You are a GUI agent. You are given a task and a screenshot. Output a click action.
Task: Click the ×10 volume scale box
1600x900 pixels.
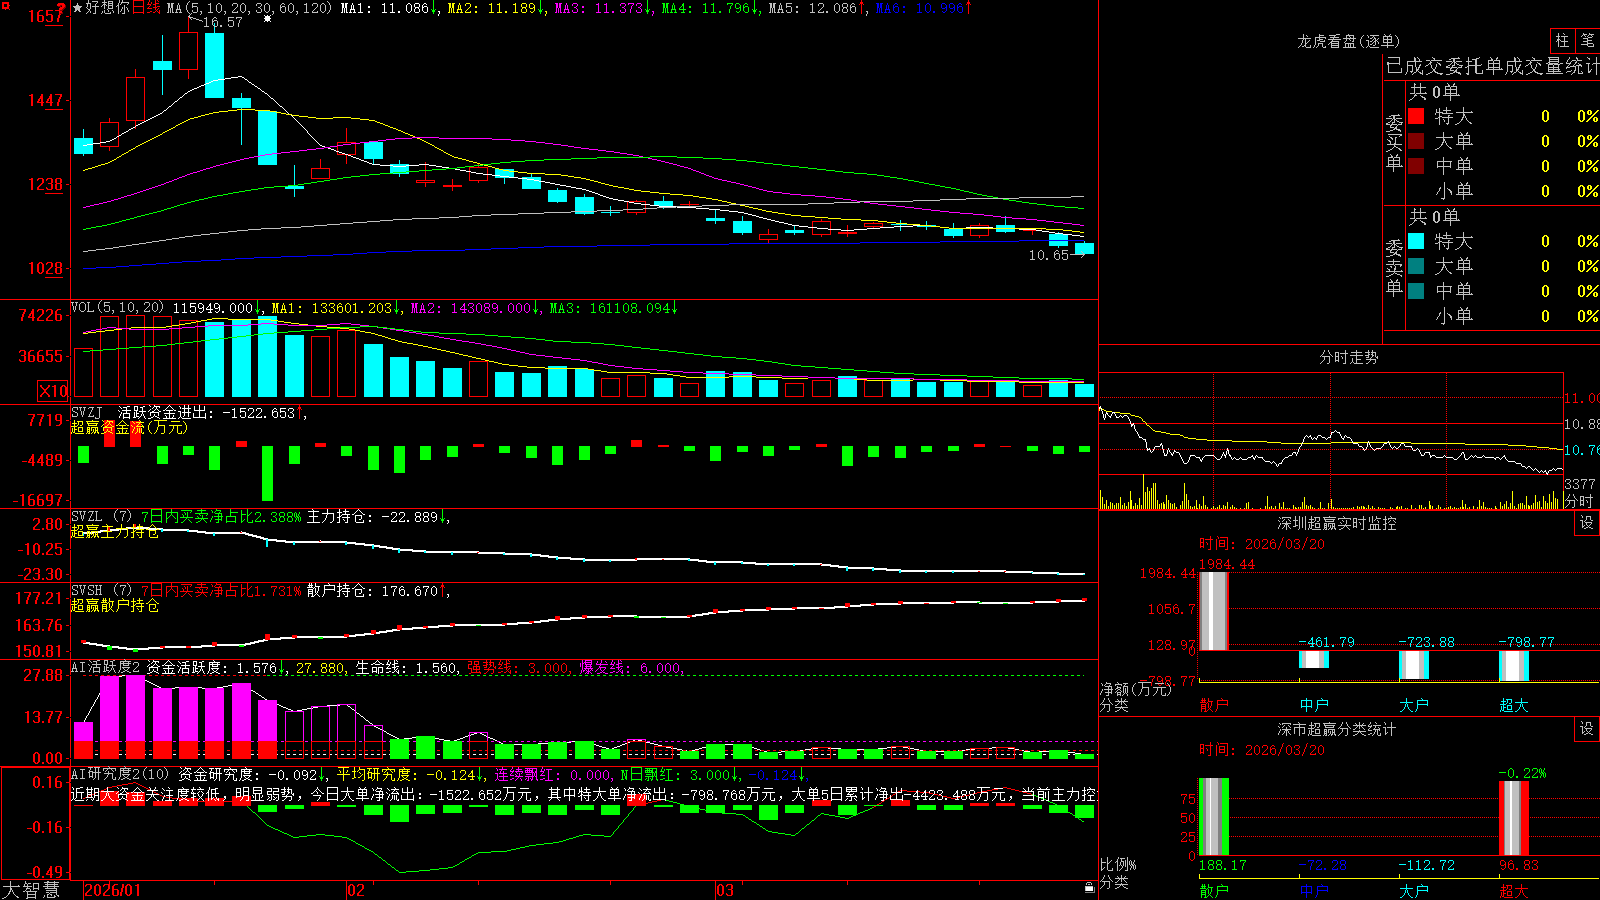pos(53,391)
